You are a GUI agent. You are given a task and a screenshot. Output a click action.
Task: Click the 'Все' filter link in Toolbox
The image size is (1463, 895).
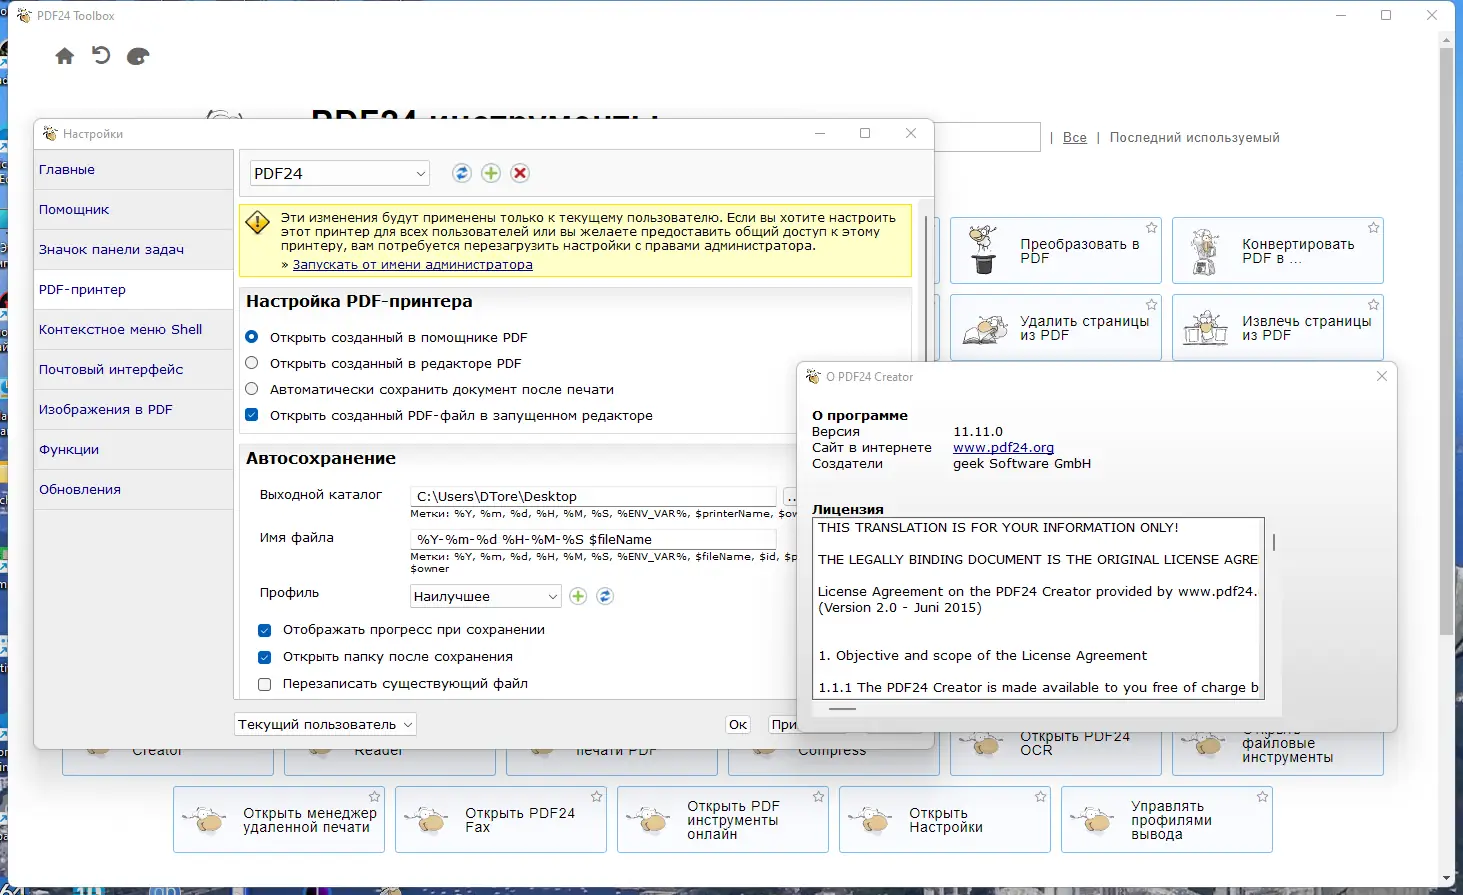point(1075,138)
